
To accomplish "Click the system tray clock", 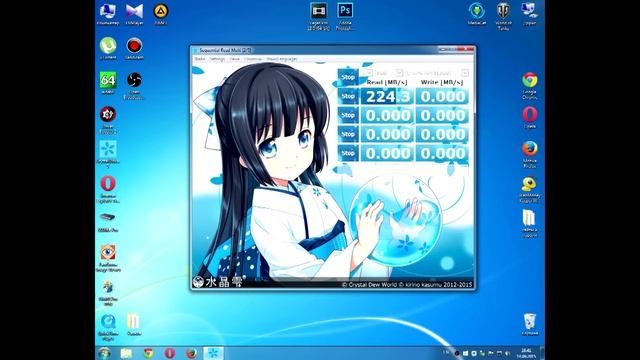I will tap(526, 353).
